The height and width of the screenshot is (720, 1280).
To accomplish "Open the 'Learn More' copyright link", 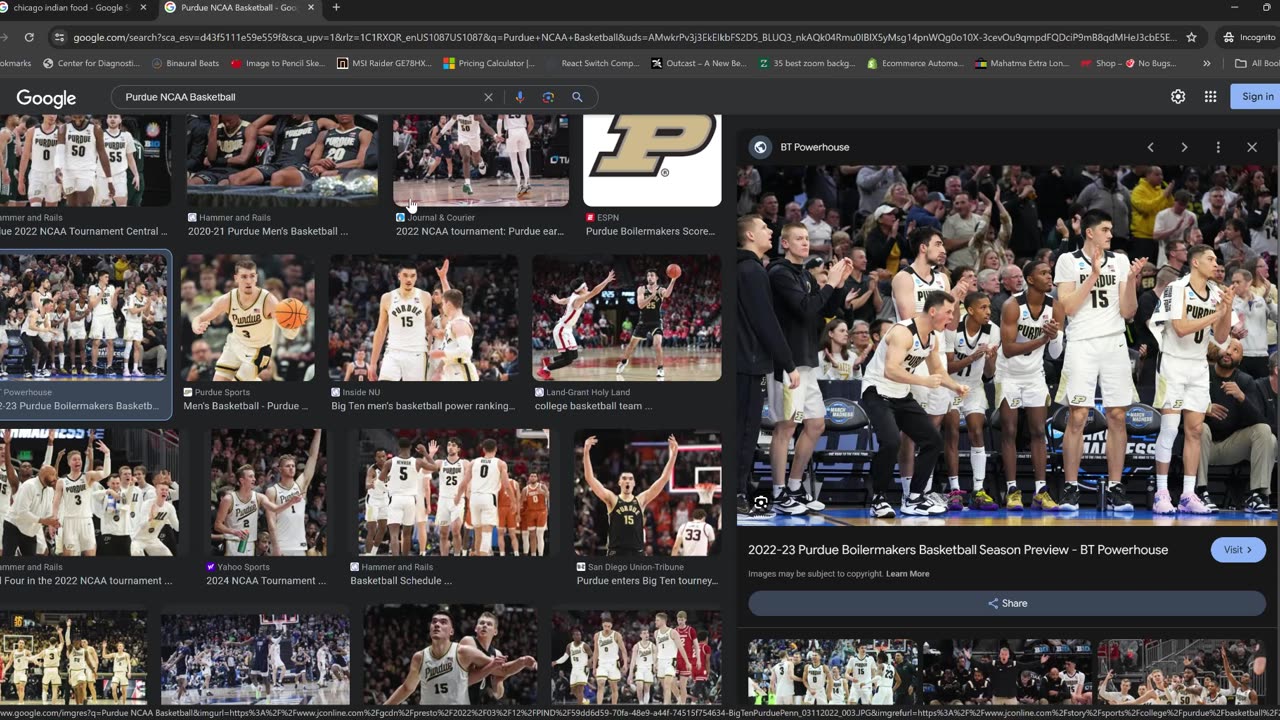I will point(907,574).
